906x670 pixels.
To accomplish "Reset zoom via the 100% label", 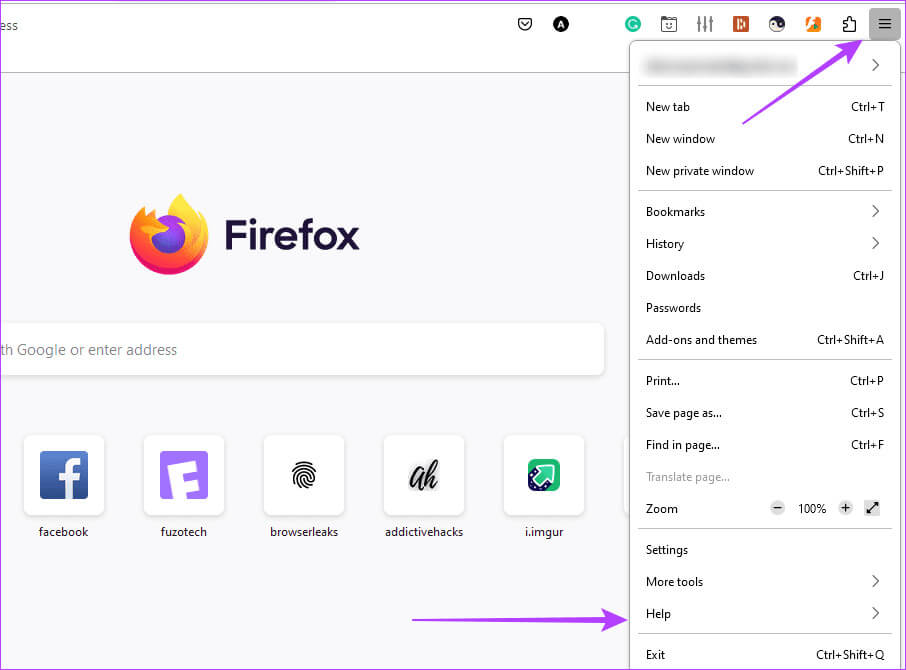I will point(812,509).
